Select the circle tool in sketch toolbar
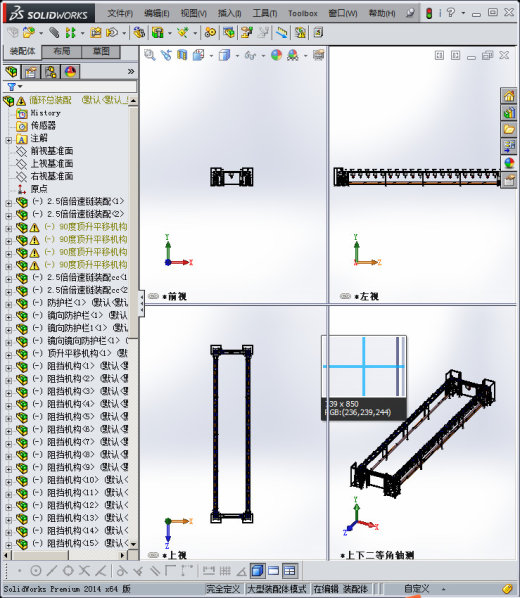The image size is (520, 598). click(35, 571)
